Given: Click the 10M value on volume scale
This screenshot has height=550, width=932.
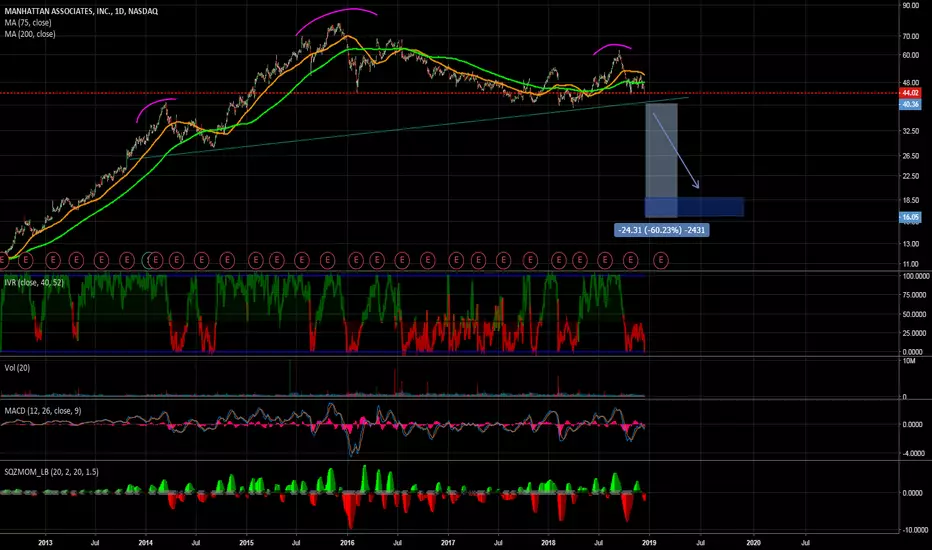Looking at the screenshot, I should click(x=909, y=361).
